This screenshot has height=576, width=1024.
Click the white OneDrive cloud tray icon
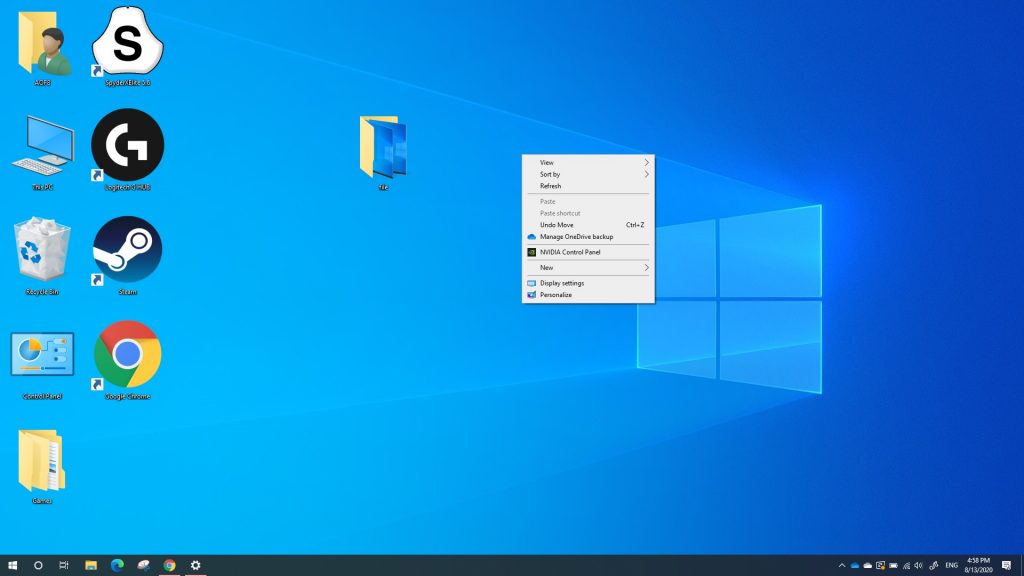[x=867, y=566]
